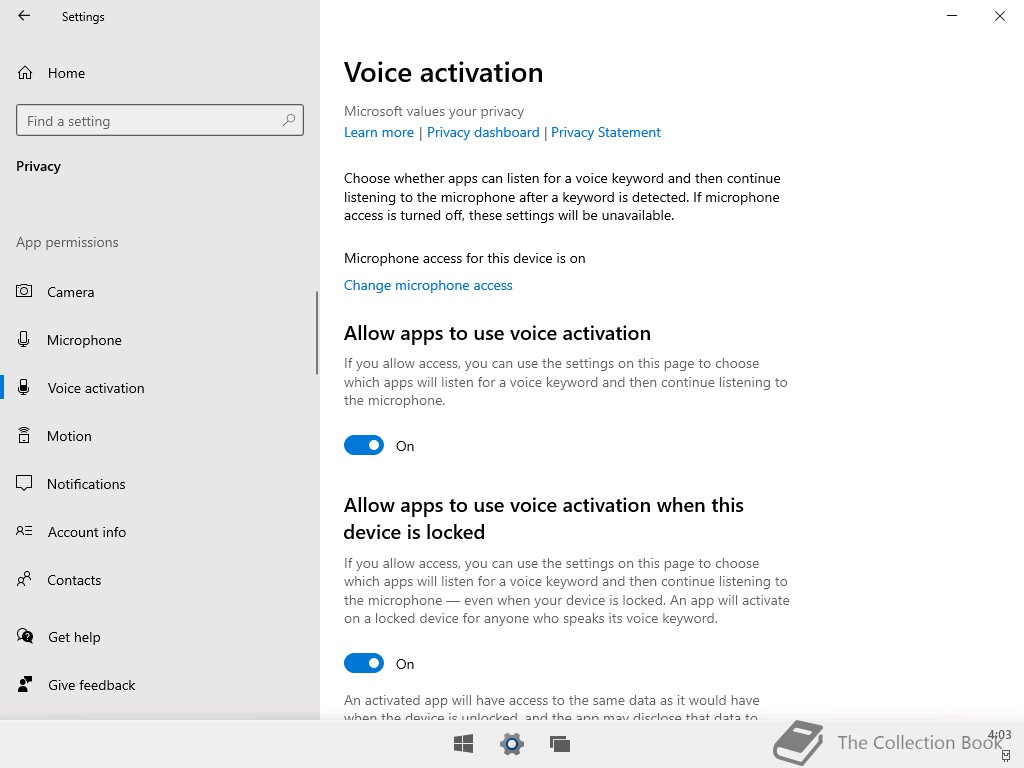This screenshot has width=1024, height=768.
Task: Click the Settings gear taskbar icon
Action: pos(512,744)
